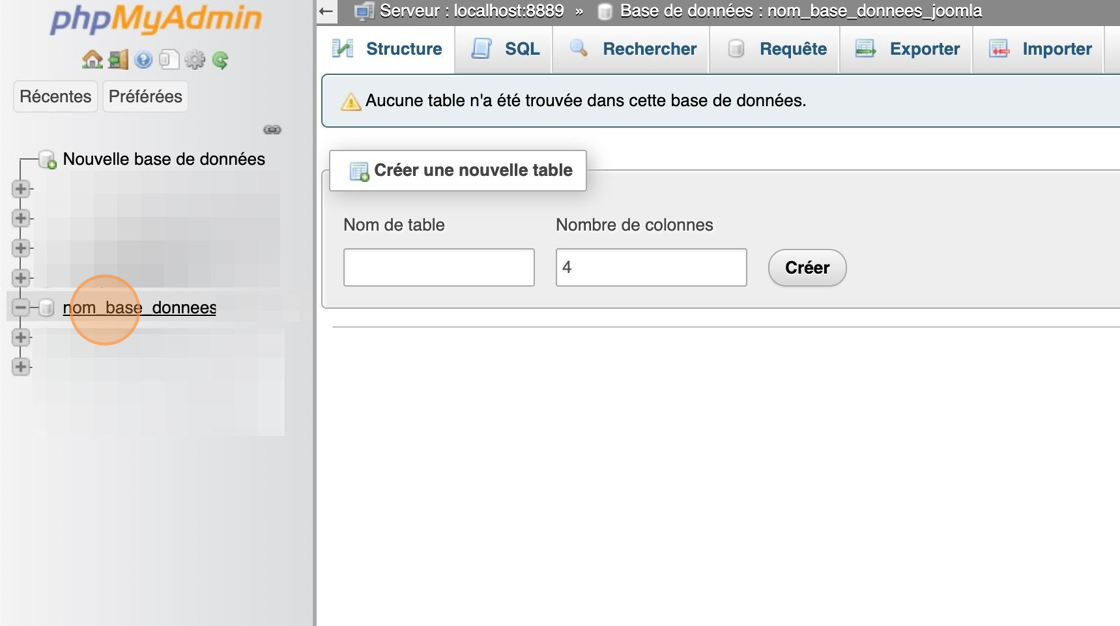
Task: Open phpMyAdmin help via question mark icon
Action: [x=144, y=60]
